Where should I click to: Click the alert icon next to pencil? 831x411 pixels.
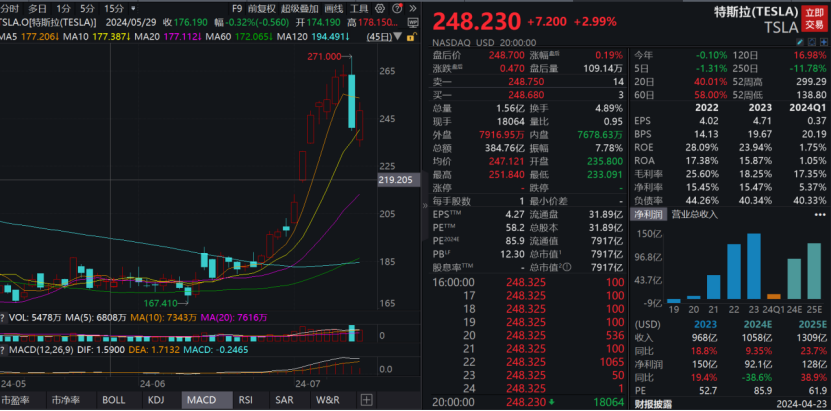pyautogui.click(x=812, y=42)
